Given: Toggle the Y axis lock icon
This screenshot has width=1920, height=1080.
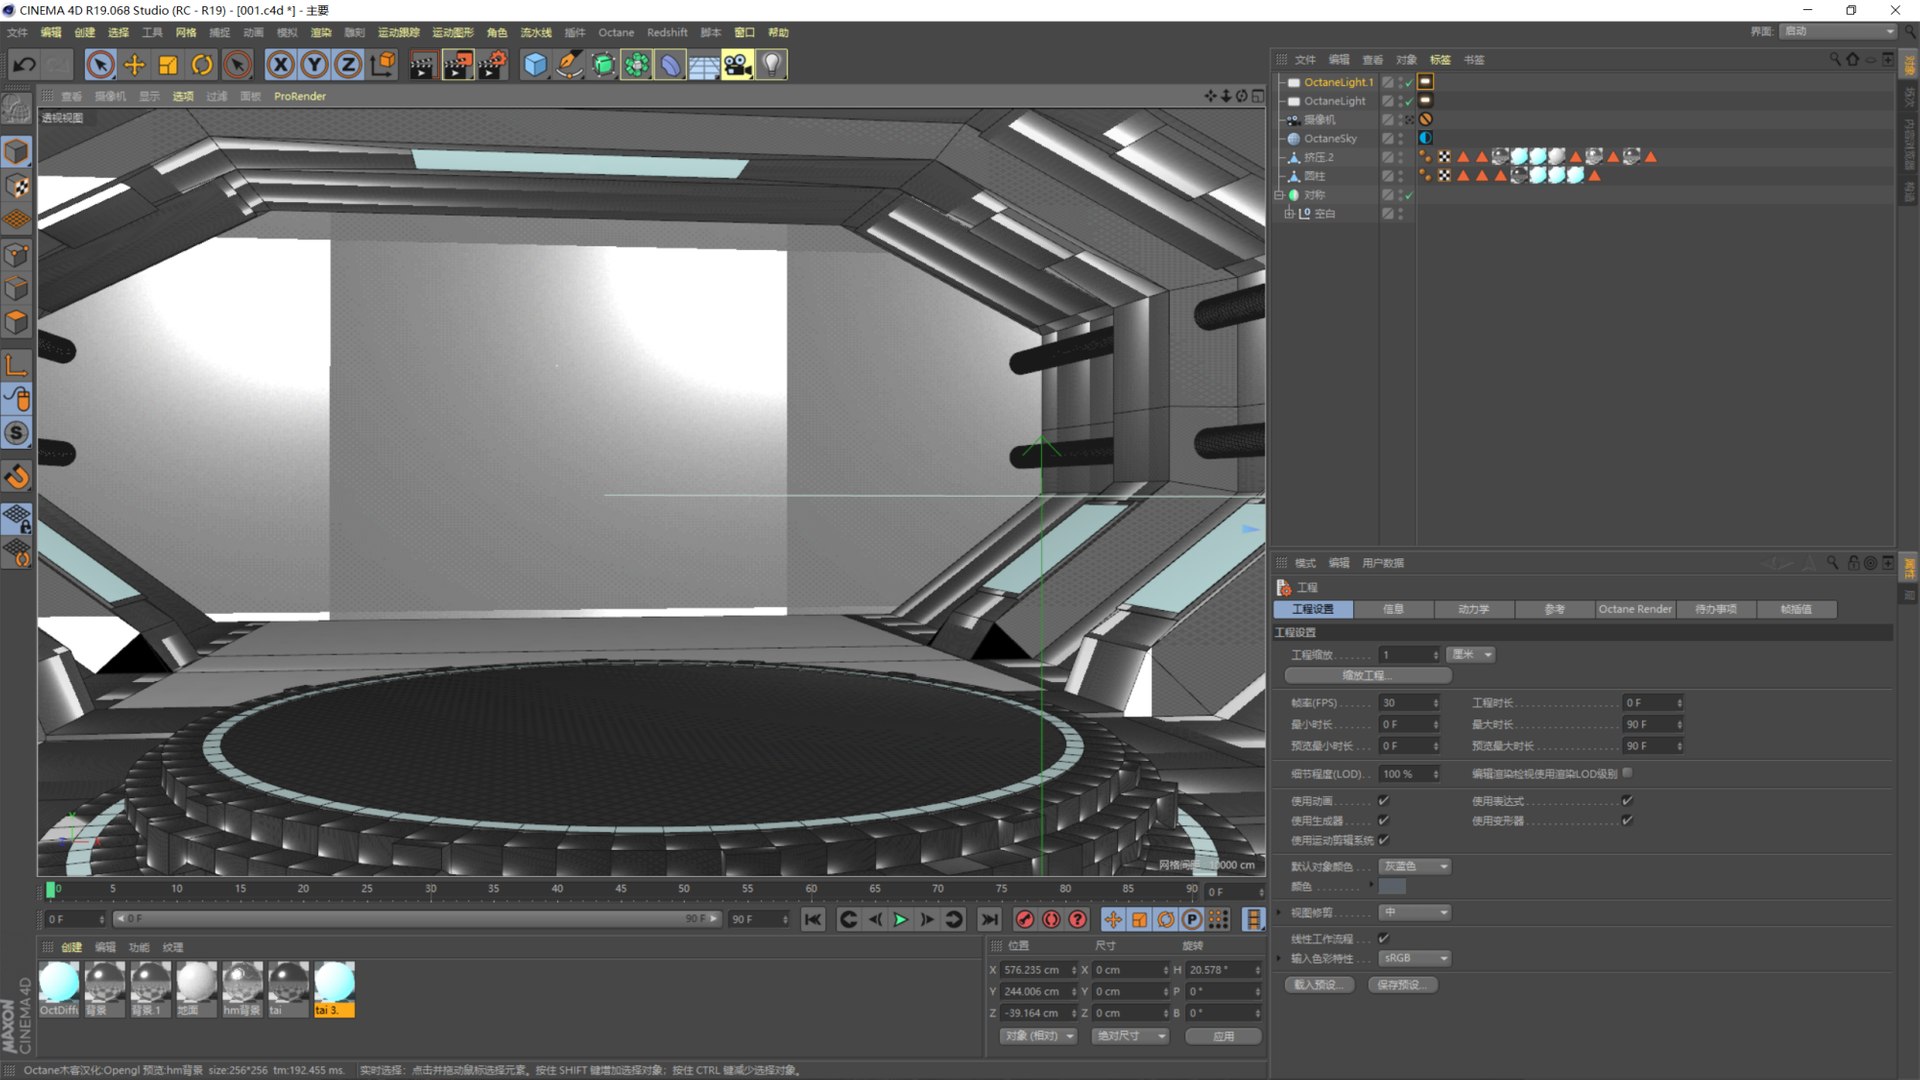Looking at the screenshot, I should point(314,65).
